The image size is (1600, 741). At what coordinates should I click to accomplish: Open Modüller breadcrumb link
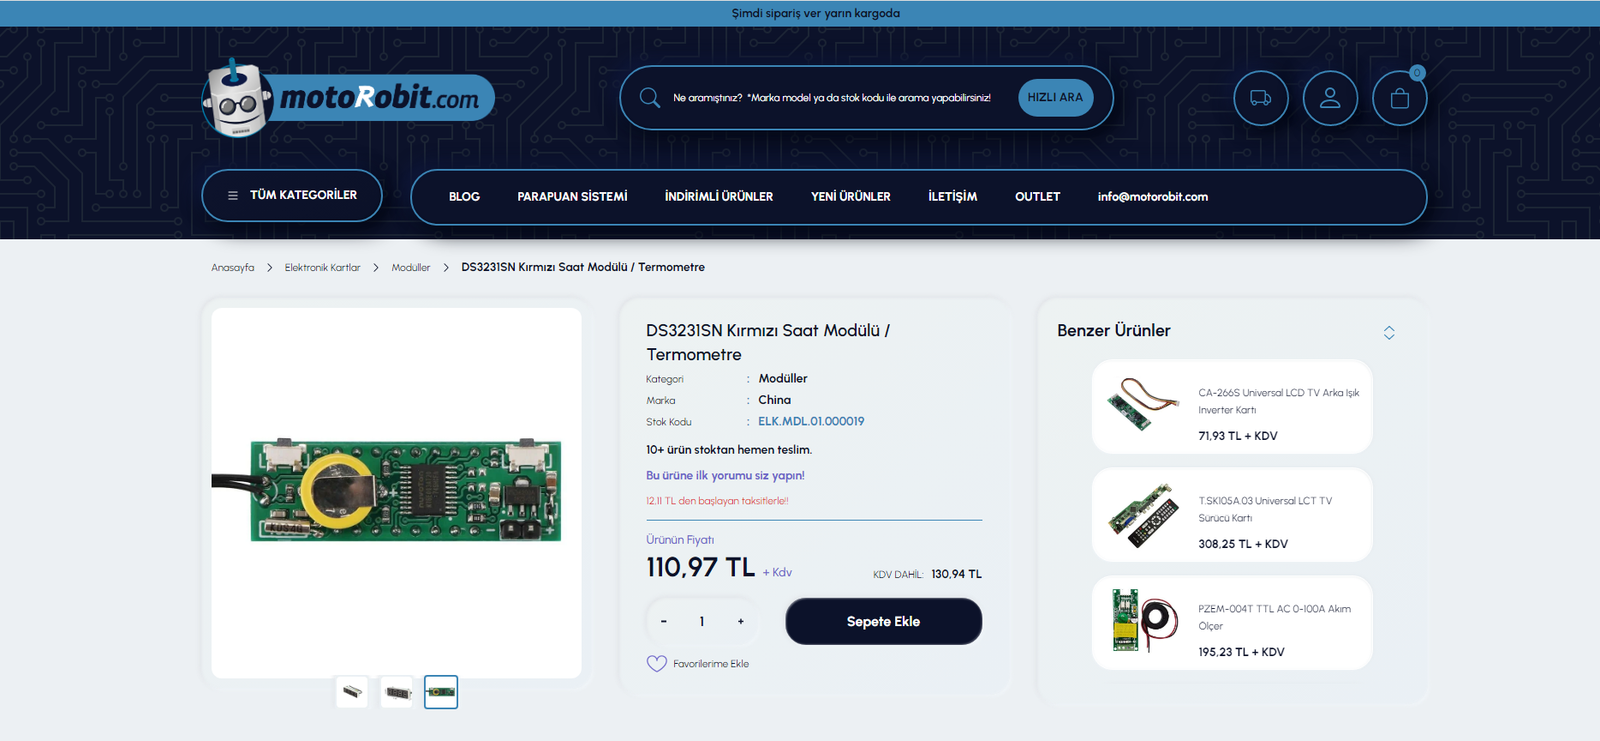411,268
